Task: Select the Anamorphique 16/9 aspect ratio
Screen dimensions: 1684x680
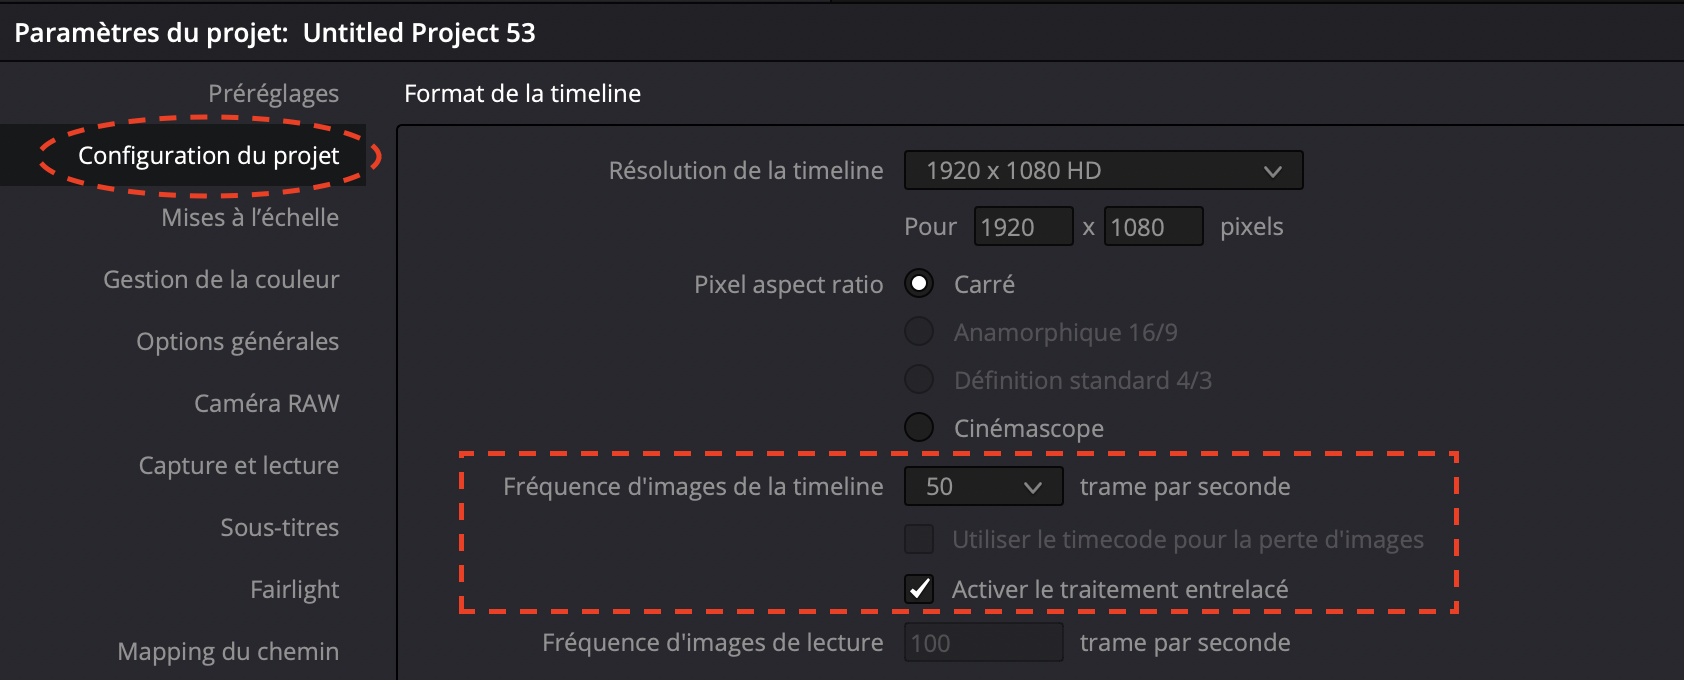Action: coord(918,331)
